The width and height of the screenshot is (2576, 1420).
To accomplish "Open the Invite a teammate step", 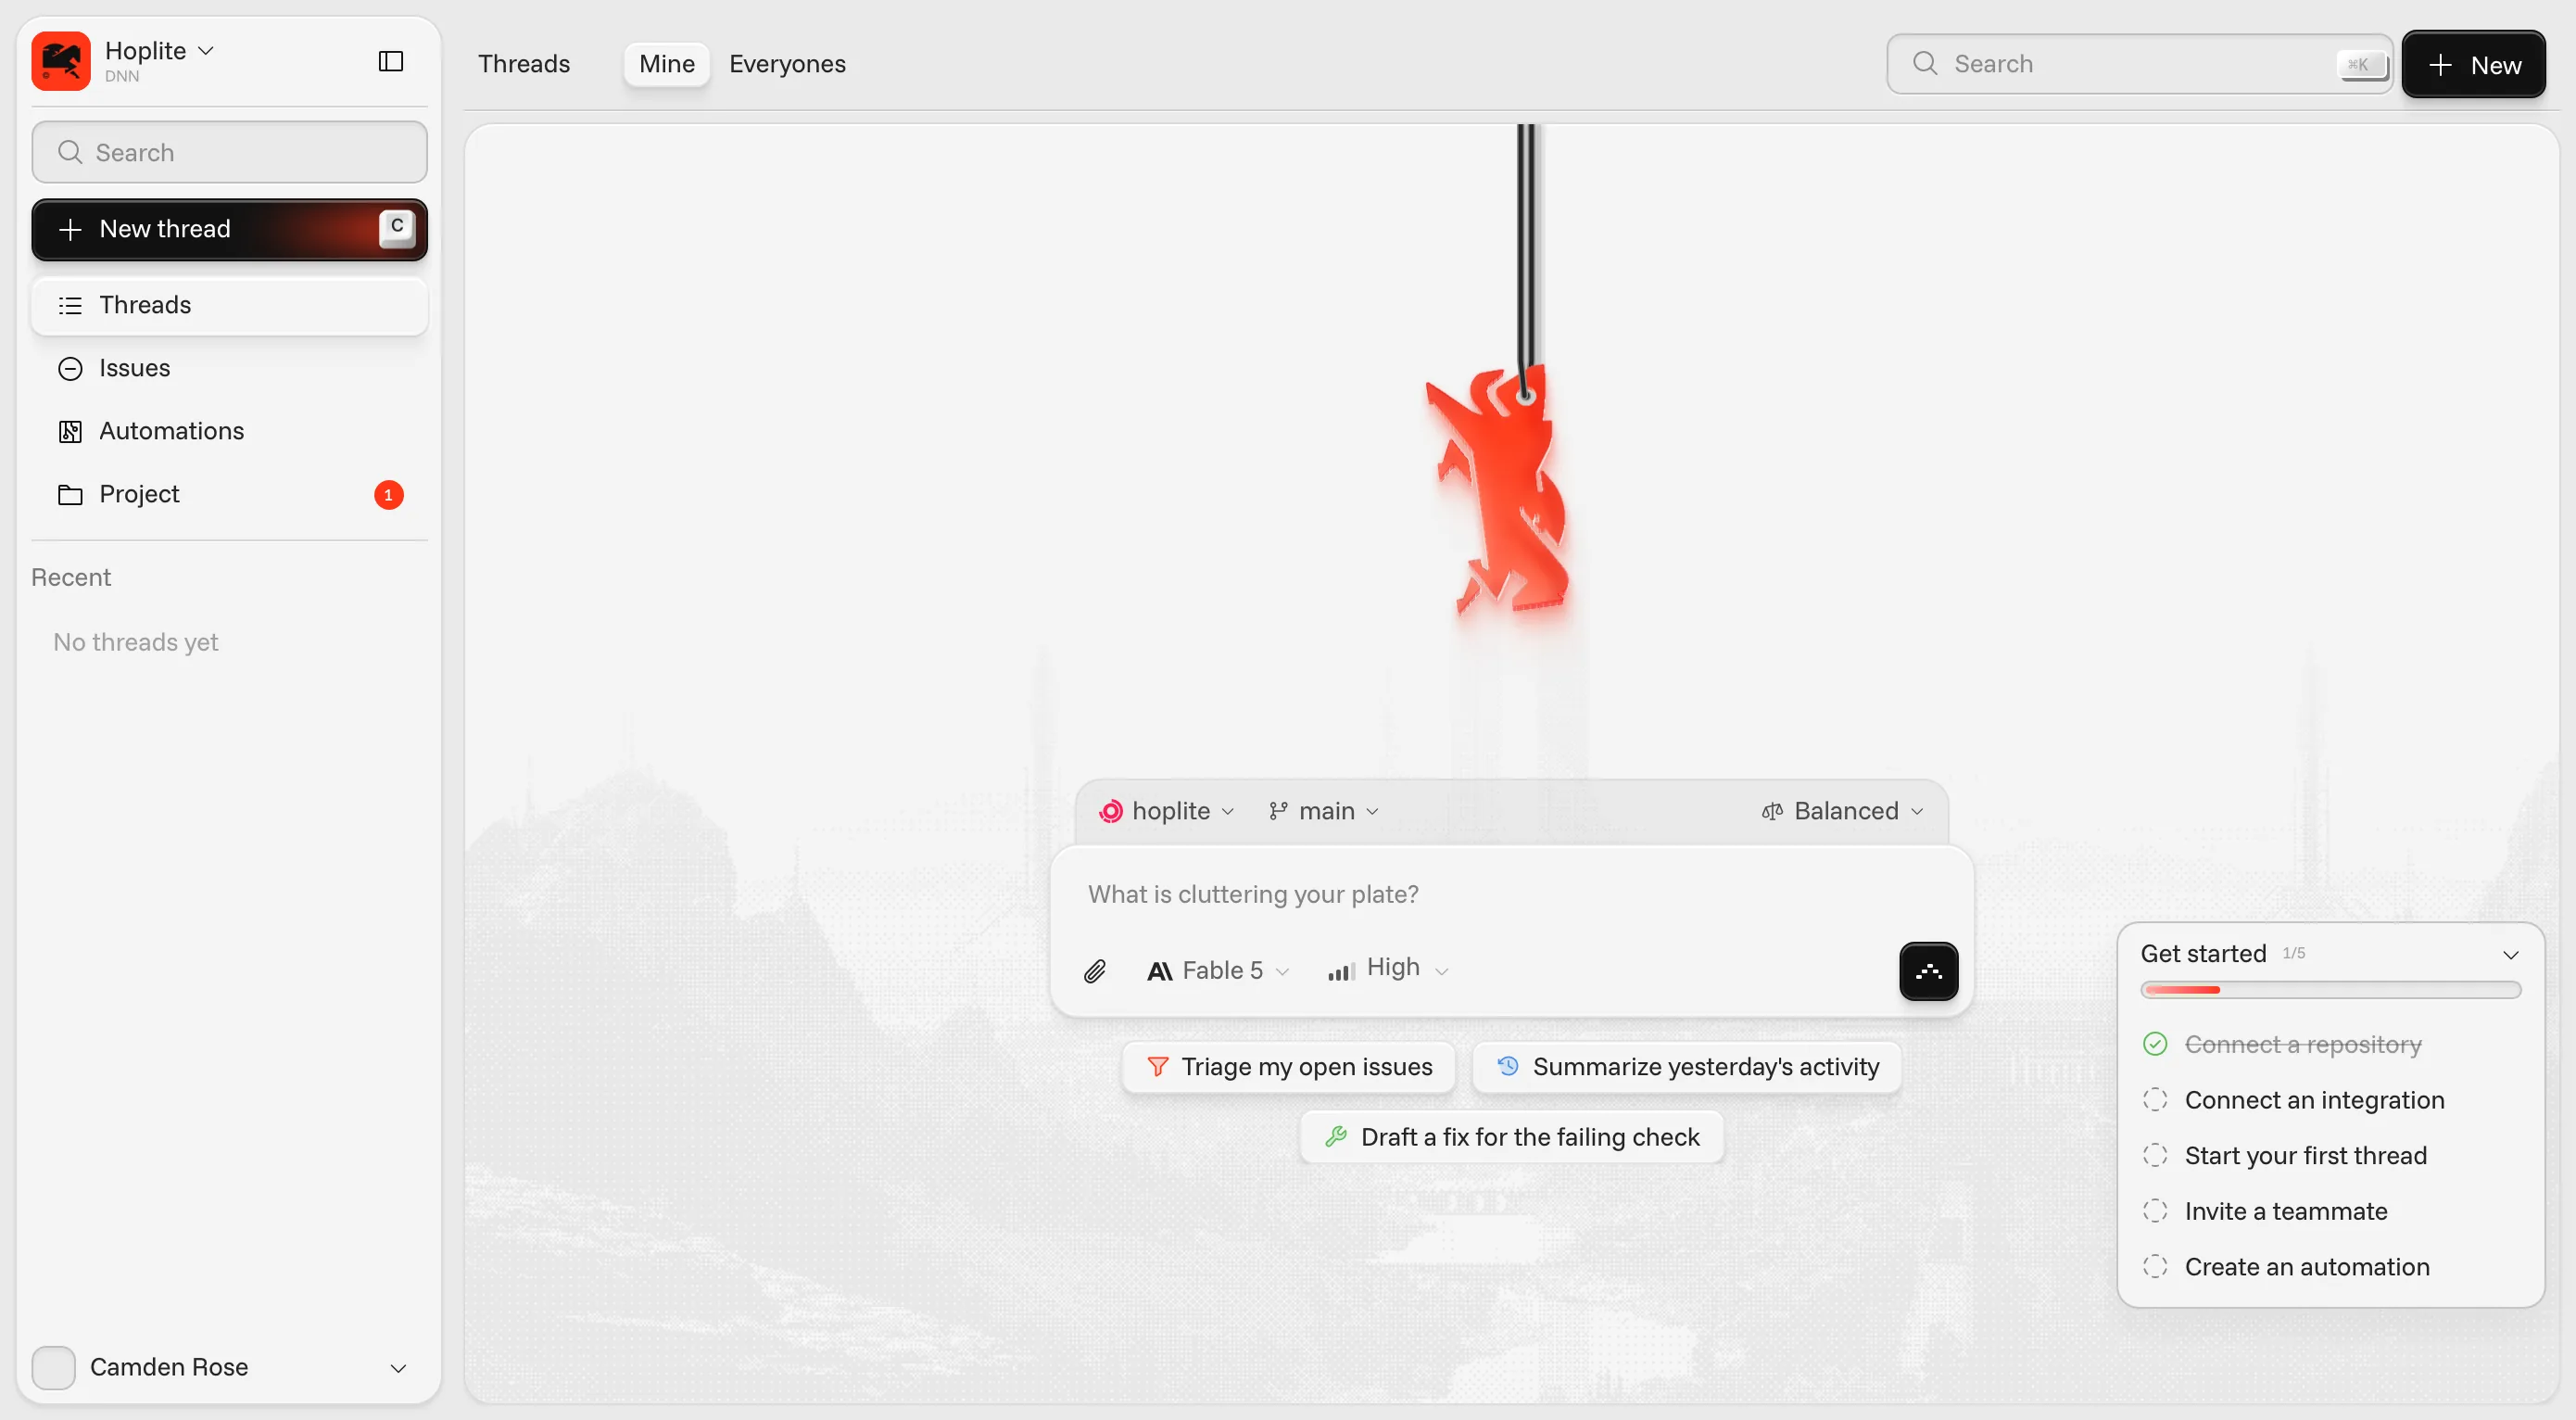I will tap(2285, 1211).
